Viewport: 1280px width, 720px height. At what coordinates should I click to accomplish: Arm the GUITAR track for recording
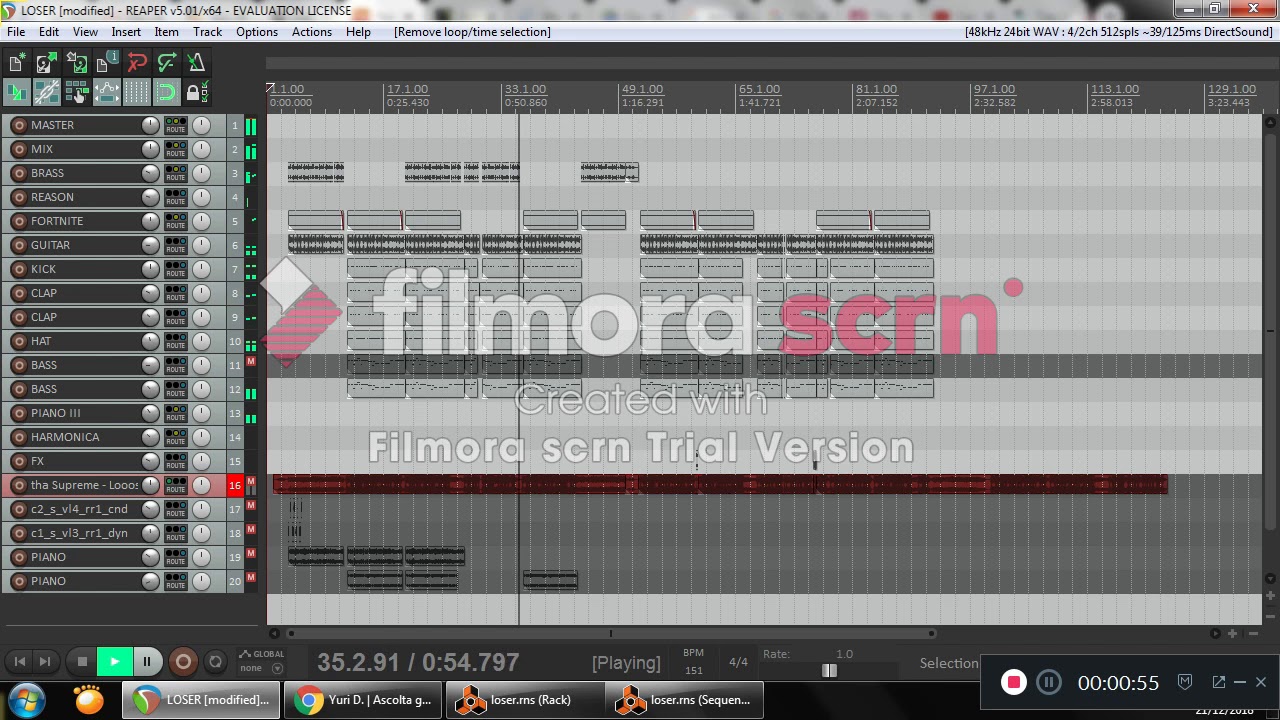(x=18, y=245)
